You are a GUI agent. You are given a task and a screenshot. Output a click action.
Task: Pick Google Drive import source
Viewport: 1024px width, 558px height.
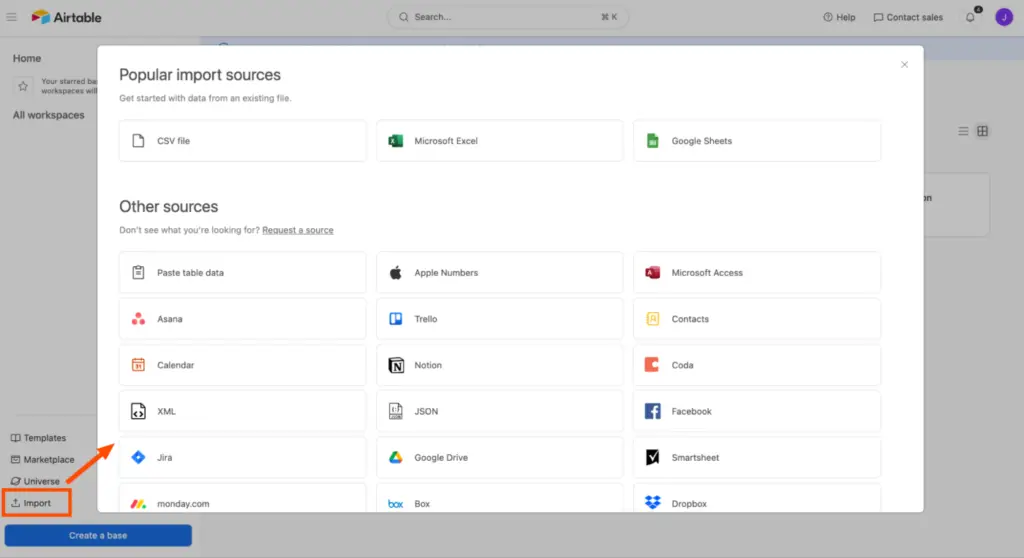500,457
